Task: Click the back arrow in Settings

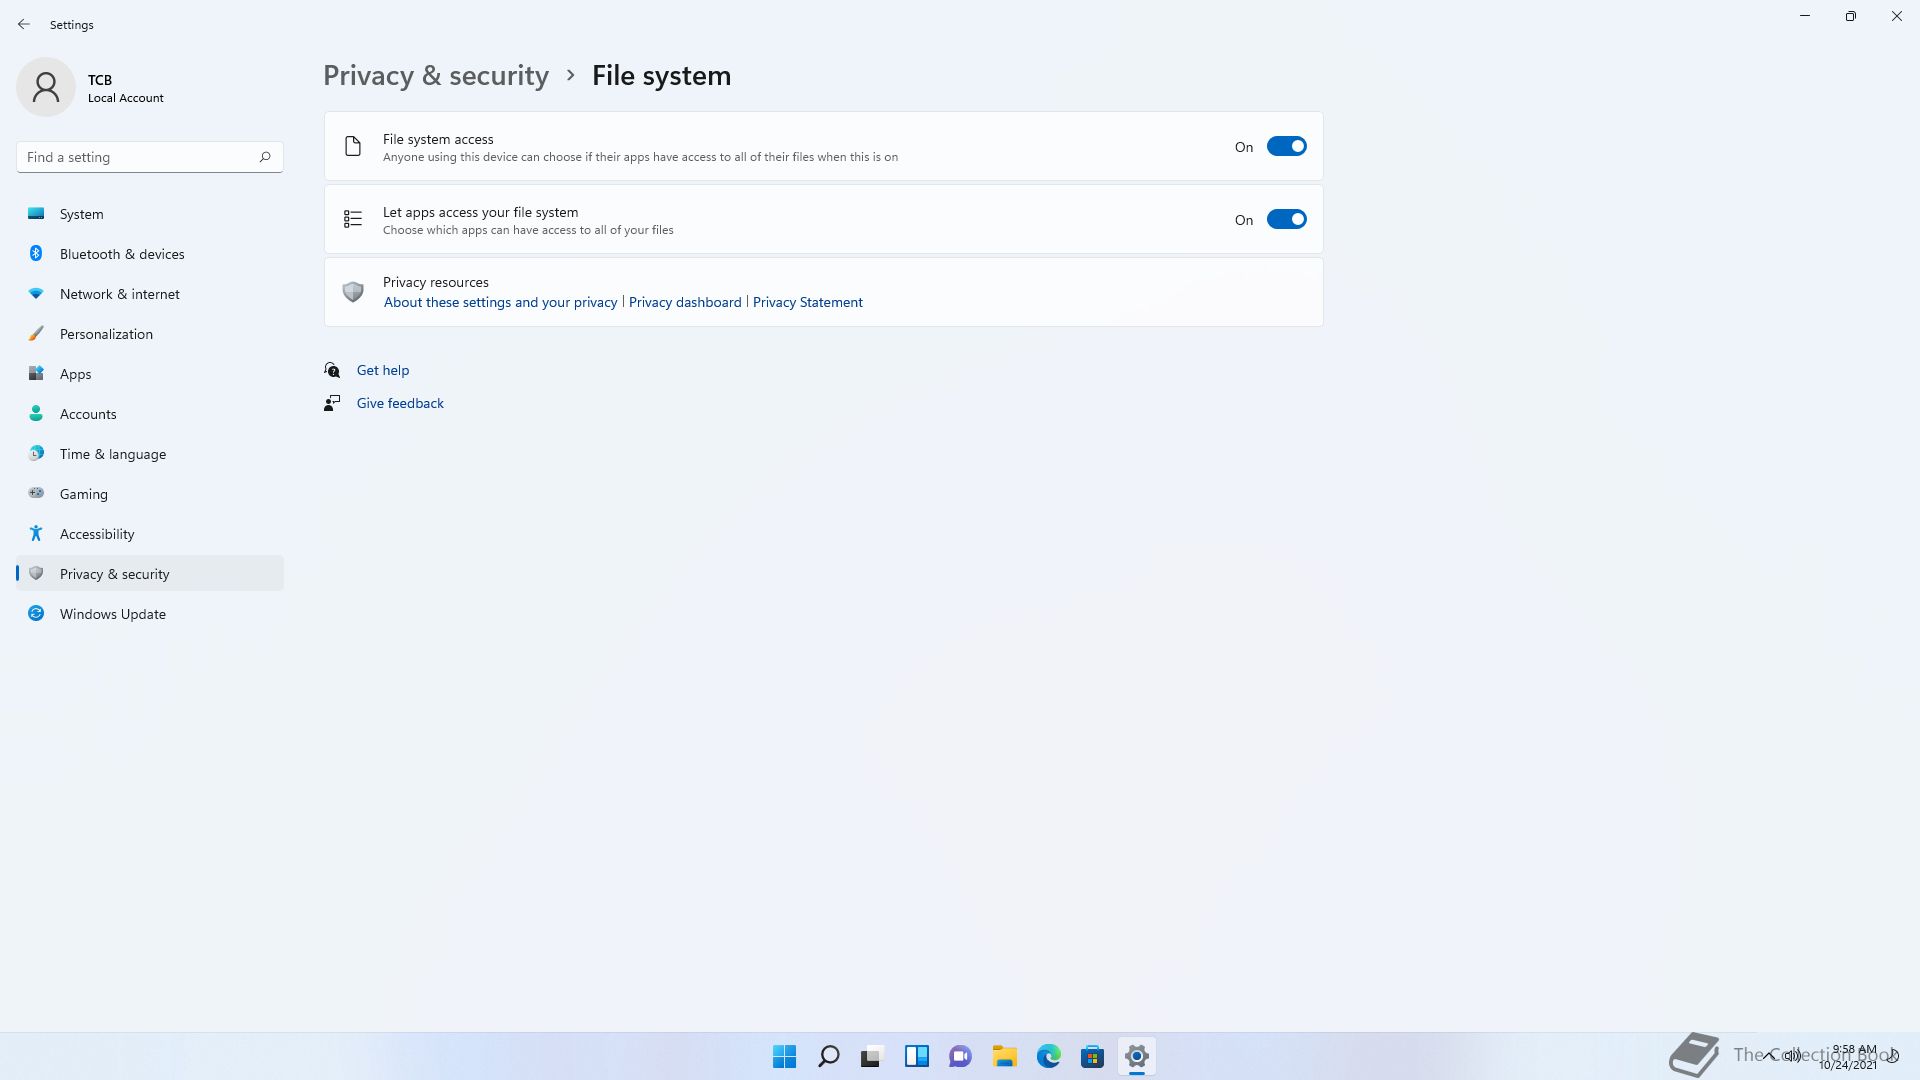Action: click(x=24, y=24)
